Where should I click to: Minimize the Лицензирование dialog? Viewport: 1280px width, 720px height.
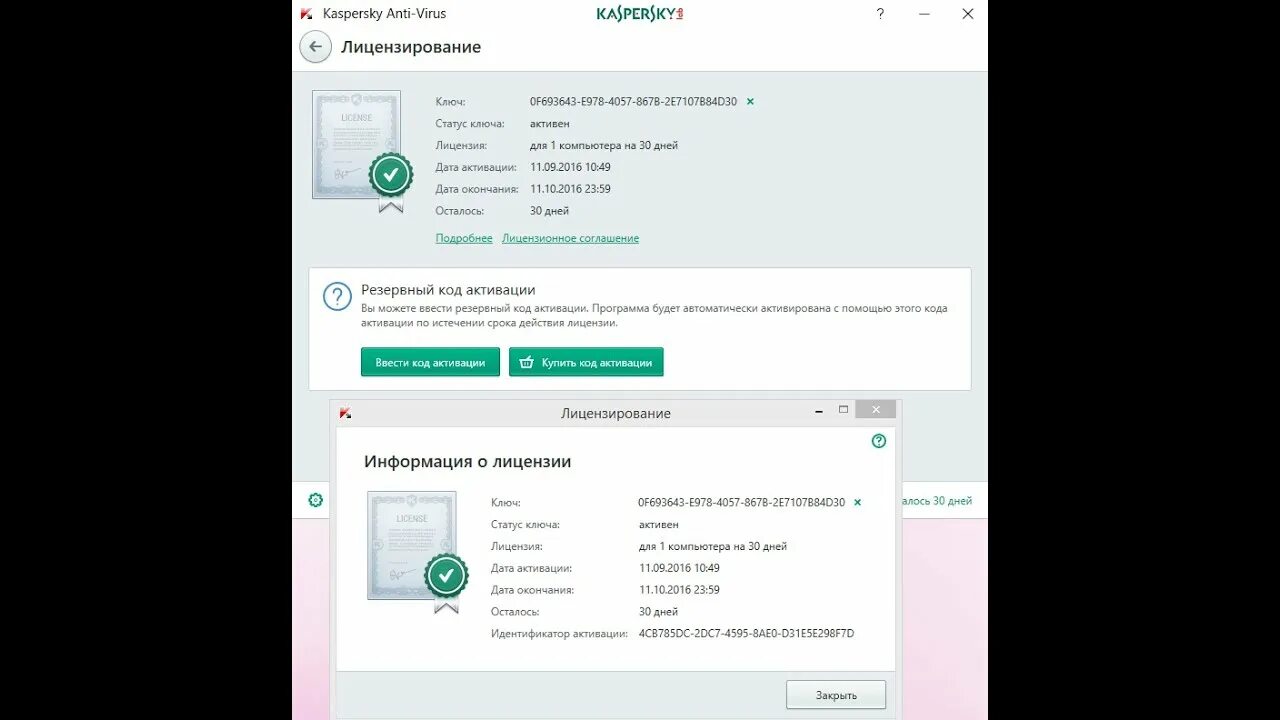819,410
